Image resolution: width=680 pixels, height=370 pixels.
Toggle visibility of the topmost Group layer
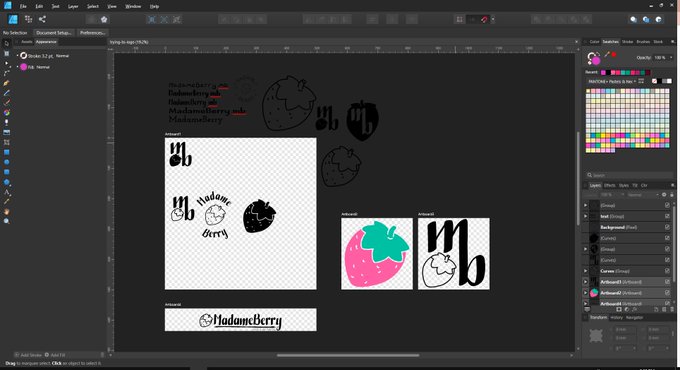pos(667,205)
